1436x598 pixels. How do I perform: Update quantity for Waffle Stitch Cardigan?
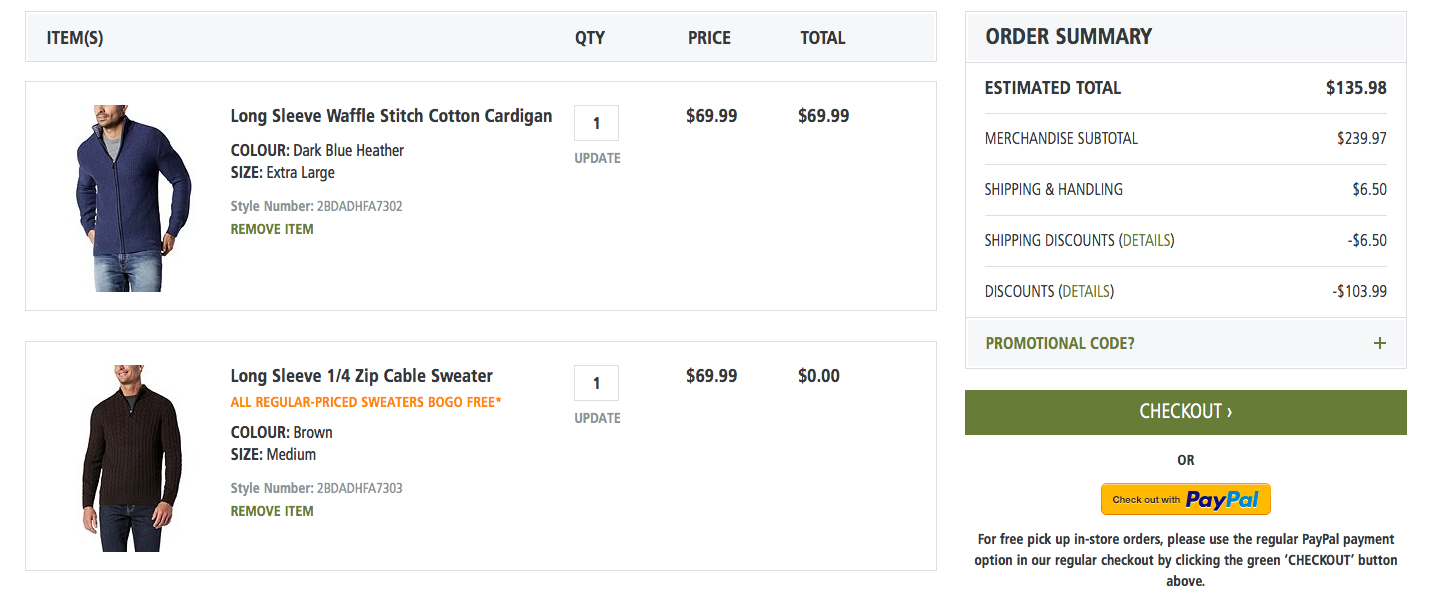597,158
